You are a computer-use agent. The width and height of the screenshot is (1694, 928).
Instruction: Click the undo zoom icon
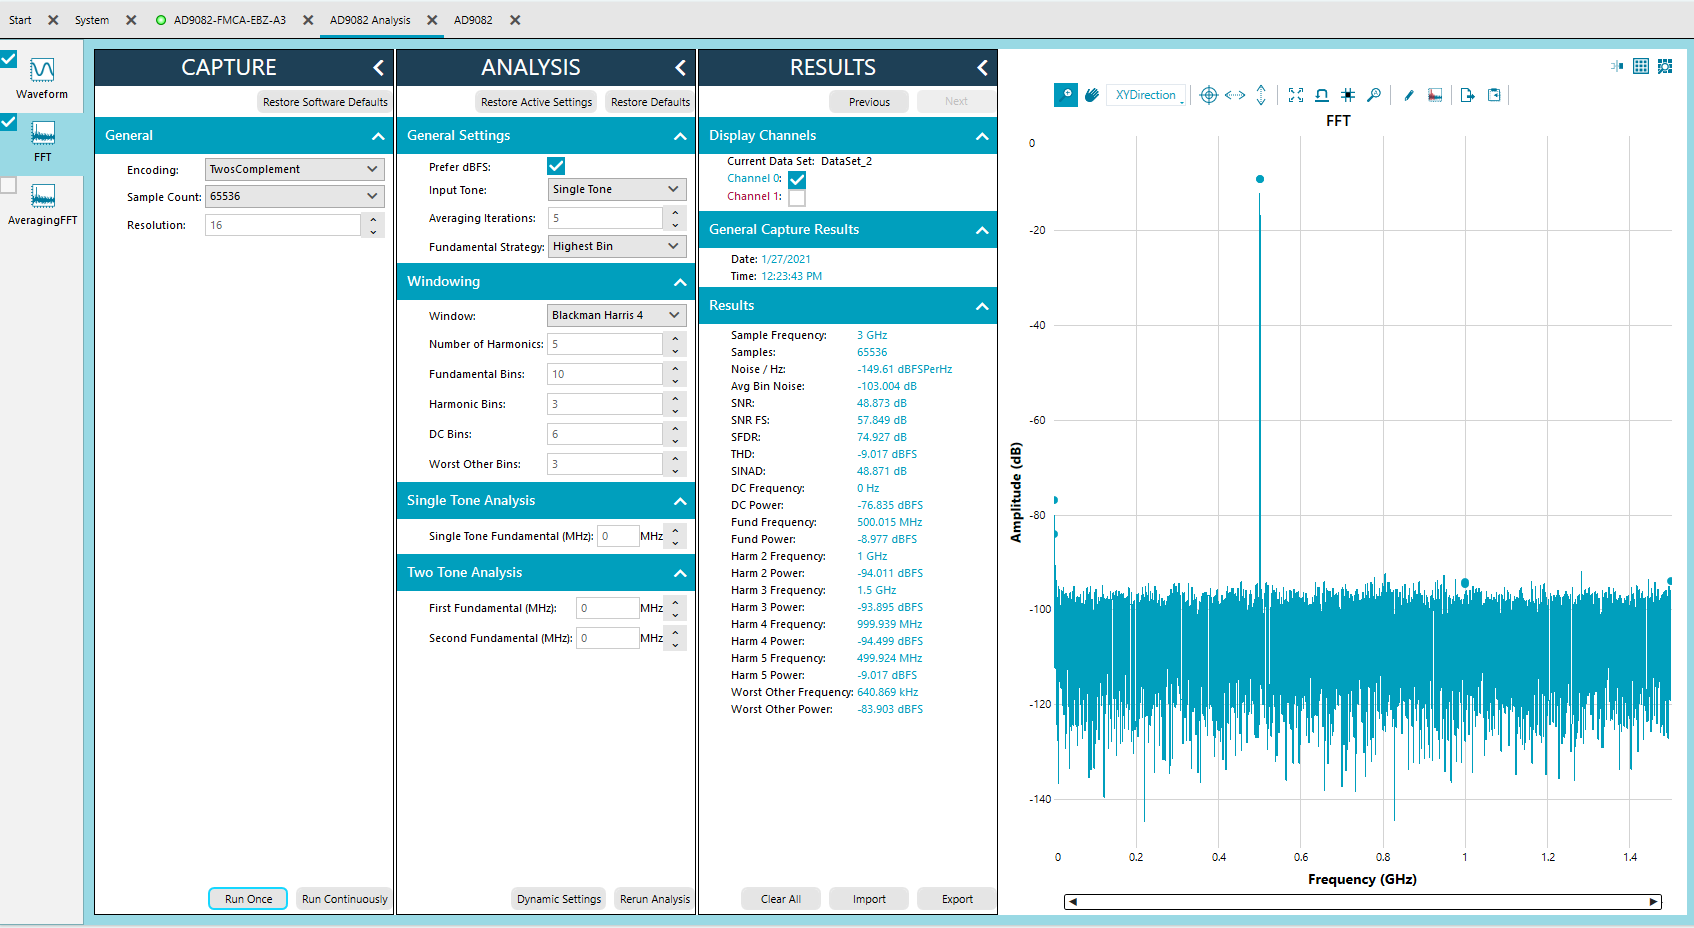(1322, 95)
